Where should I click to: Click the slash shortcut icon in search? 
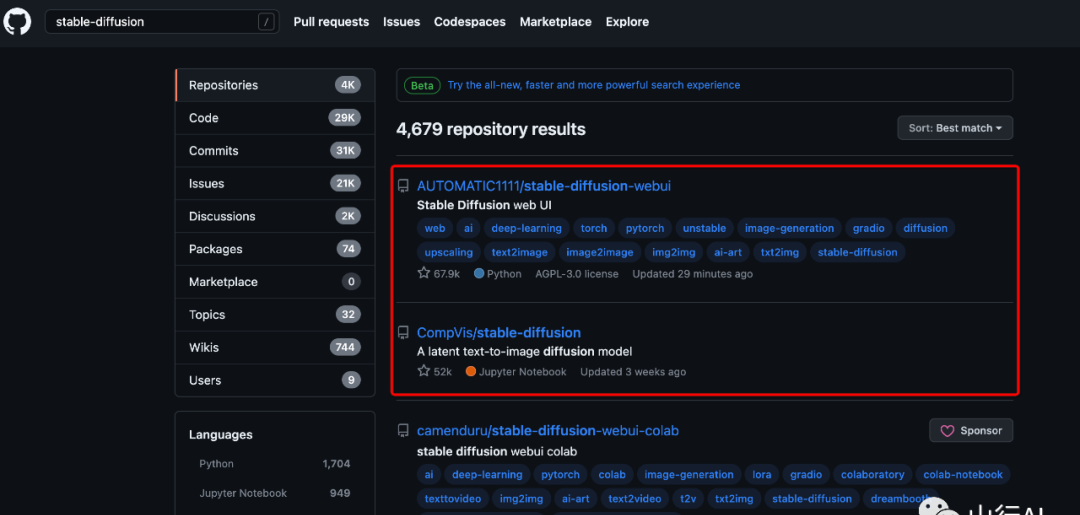(x=266, y=22)
